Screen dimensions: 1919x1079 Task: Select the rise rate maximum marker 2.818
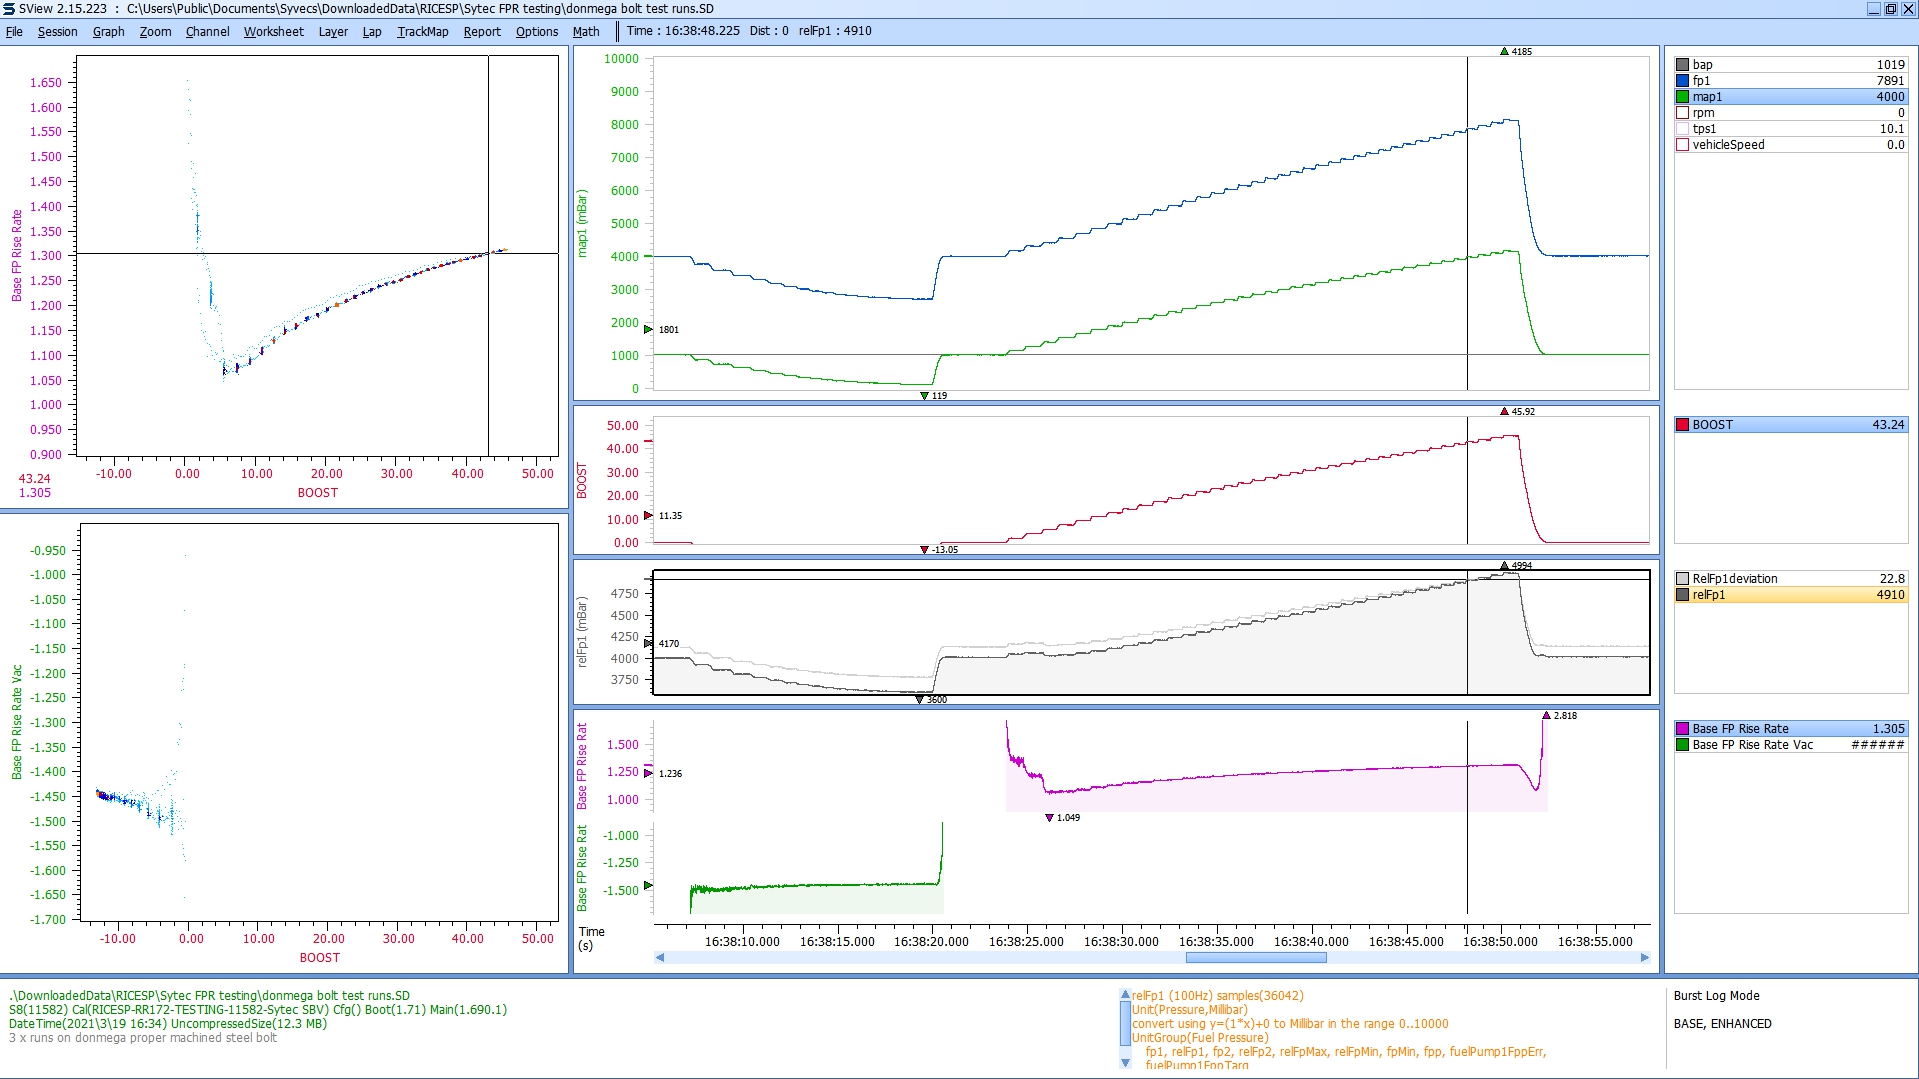[1546, 715]
